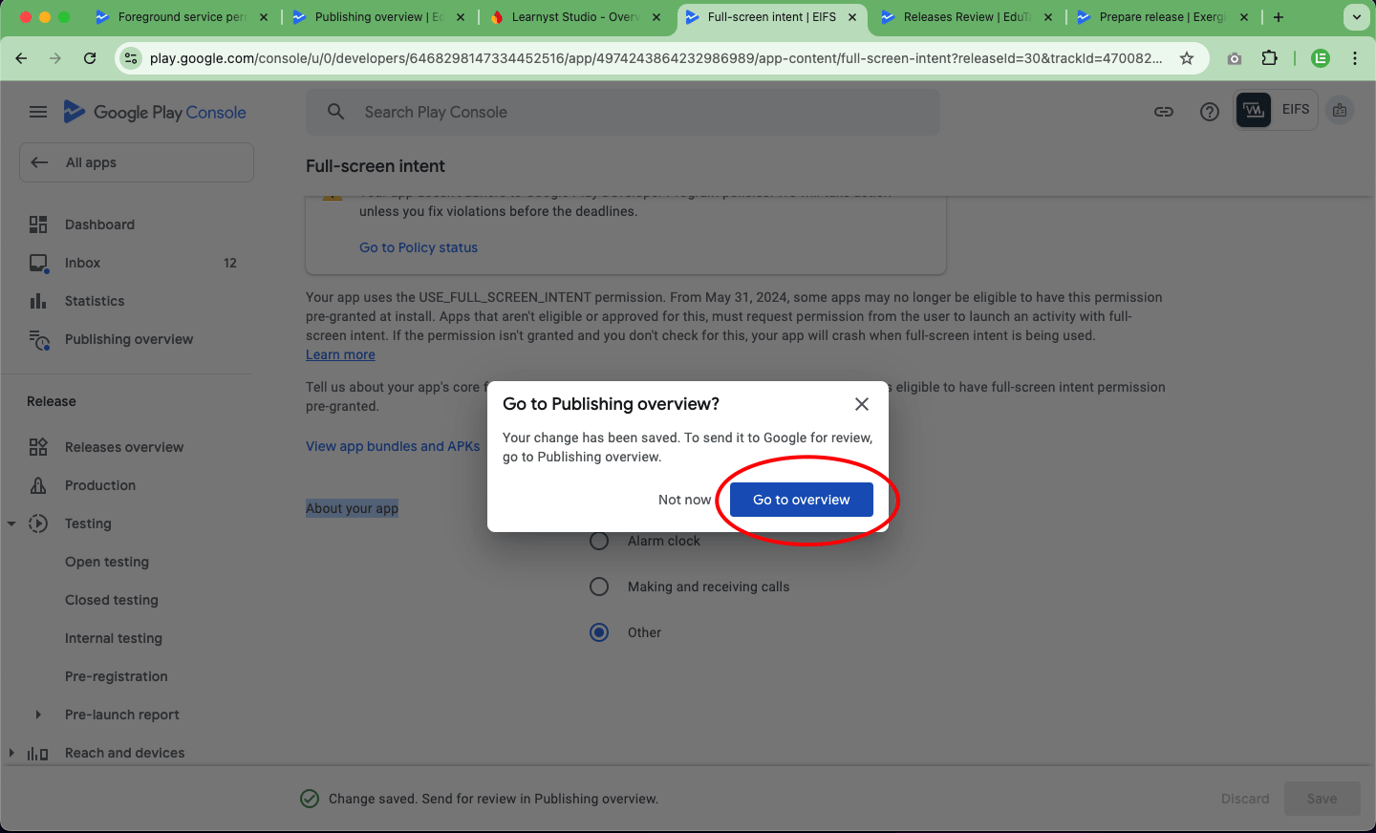
Task: Select Making and receiving calls option
Action: (599, 587)
